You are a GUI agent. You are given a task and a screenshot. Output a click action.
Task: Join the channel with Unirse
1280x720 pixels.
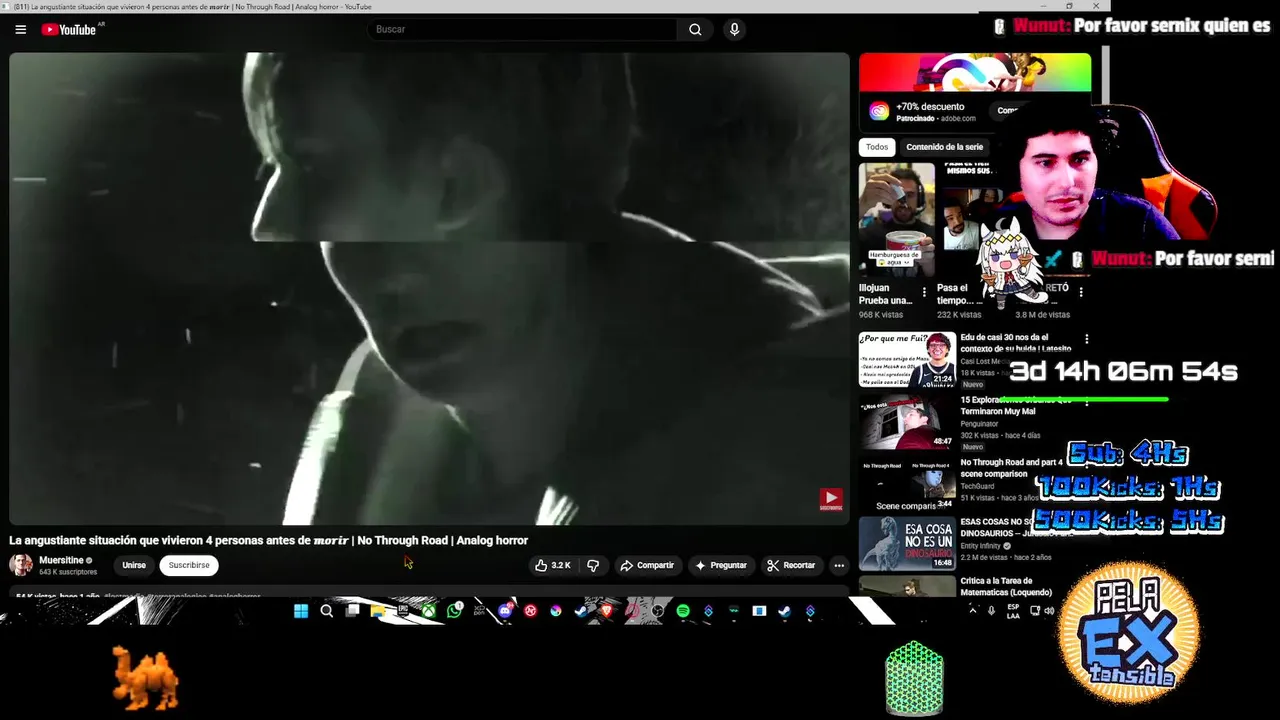134,565
